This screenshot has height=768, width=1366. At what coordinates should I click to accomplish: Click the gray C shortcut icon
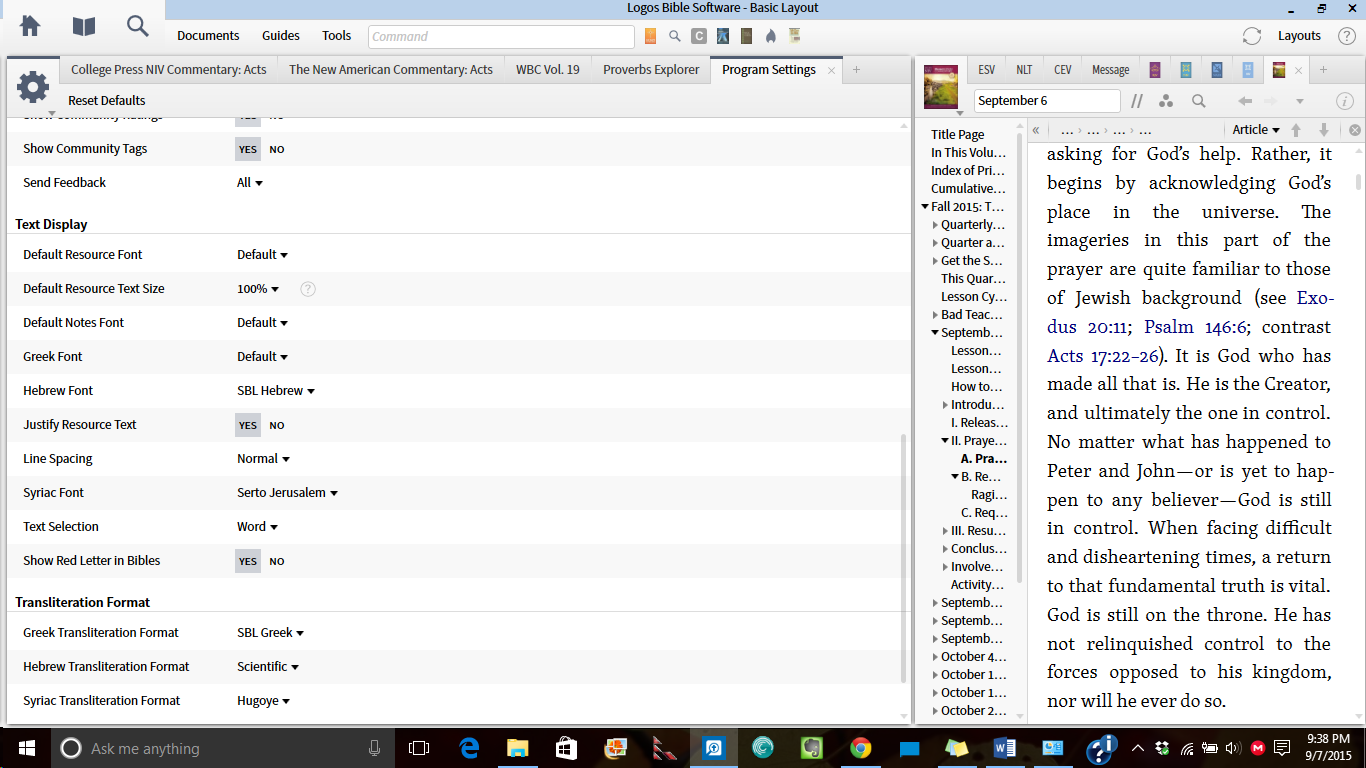click(x=699, y=36)
